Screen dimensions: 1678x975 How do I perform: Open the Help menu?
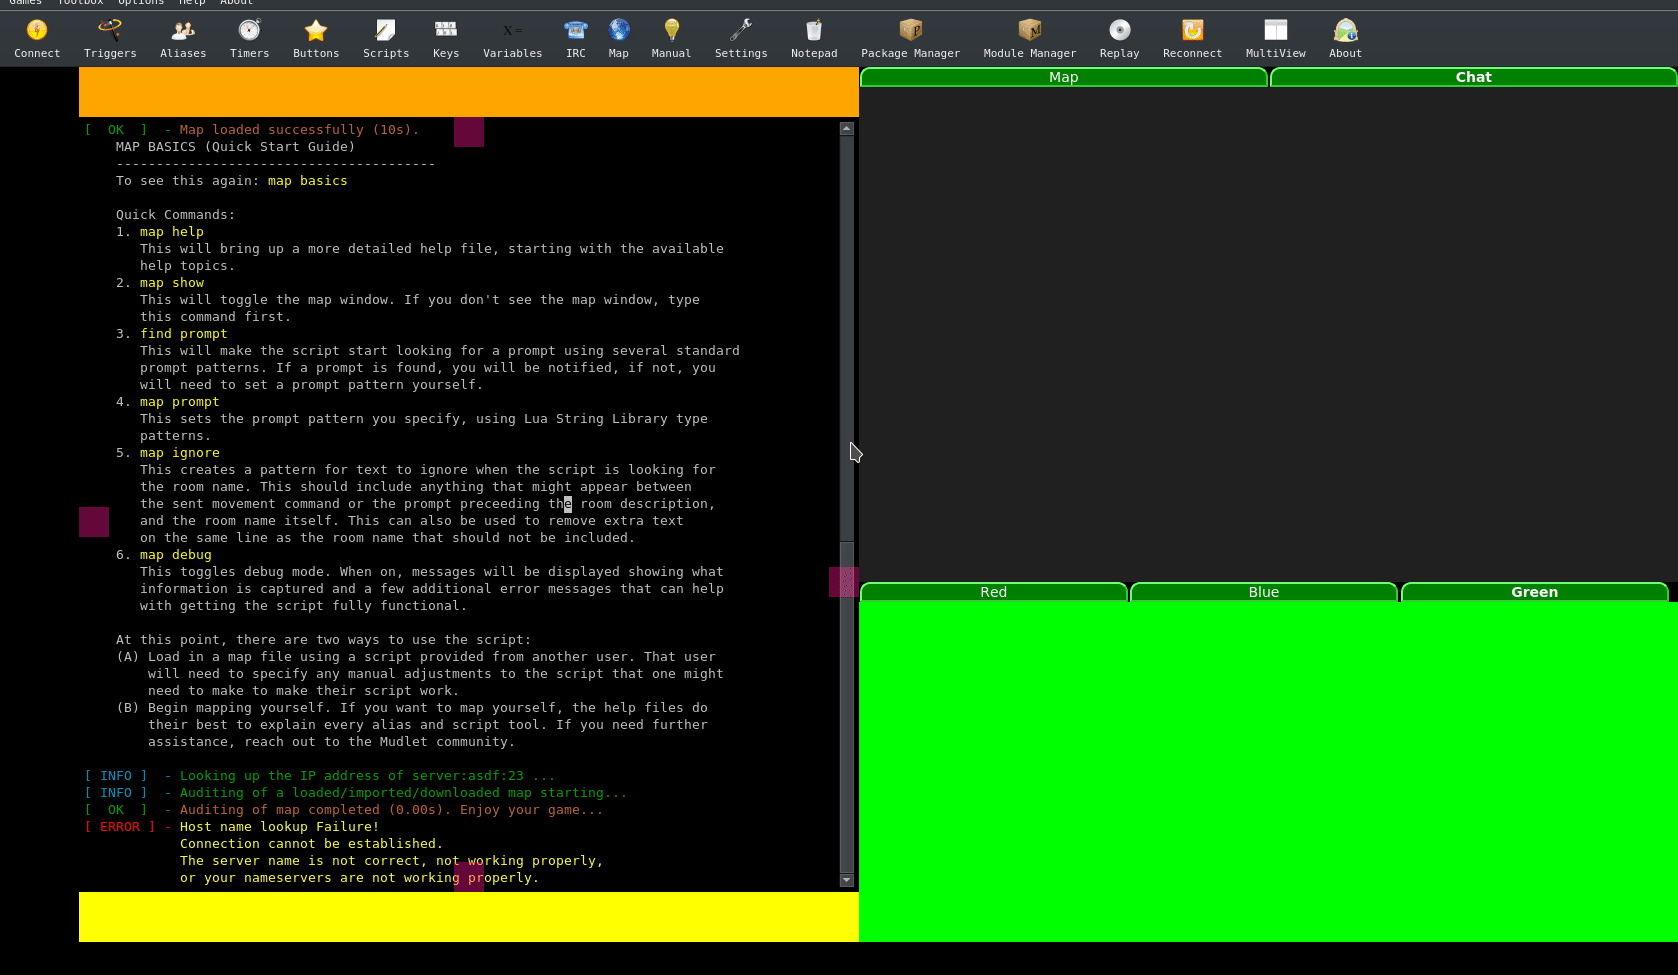191,3
